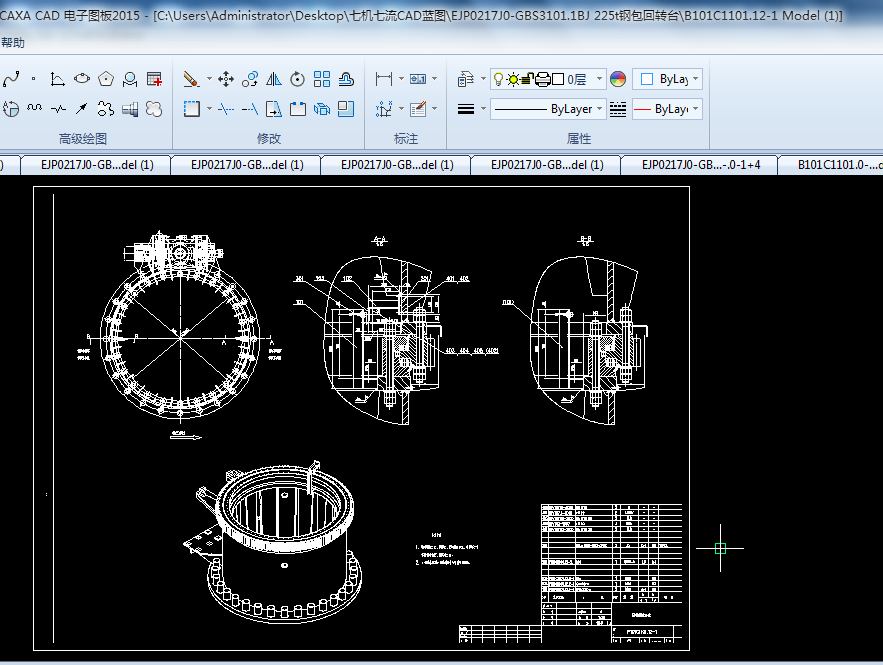The width and height of the screenshot is (883, 665).
Task: Open the 帮助 help menu
Action: pyautogui.click(x=13, y=43)
